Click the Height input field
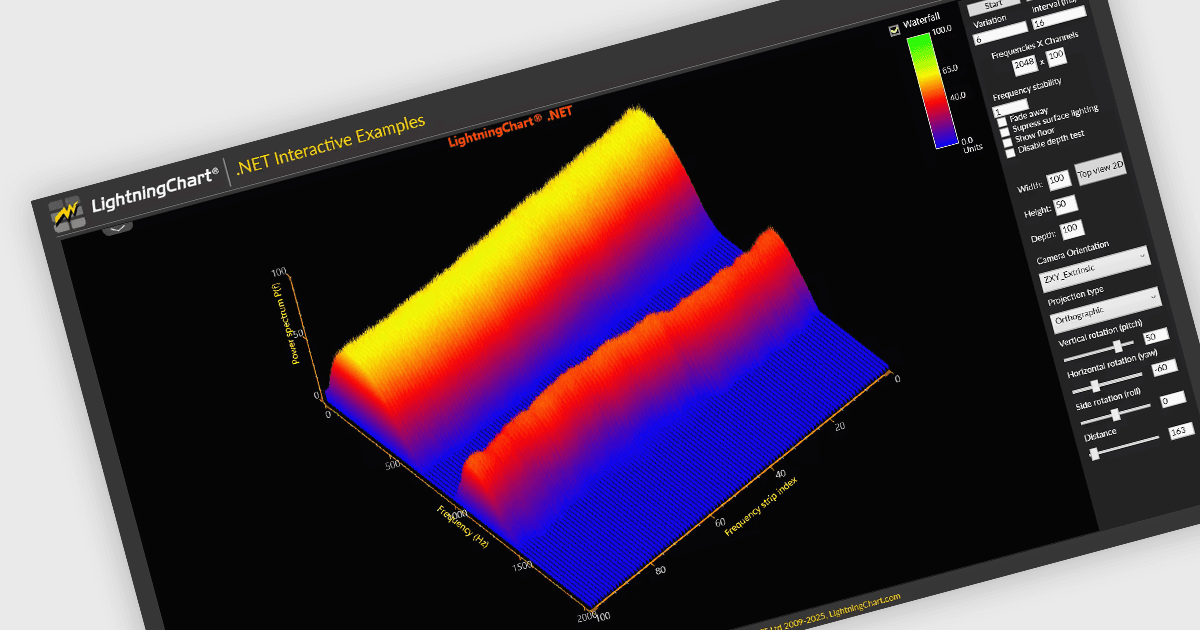Image resolution: width=1200 pixels, height=630 pixels. tap(1066, 205)
